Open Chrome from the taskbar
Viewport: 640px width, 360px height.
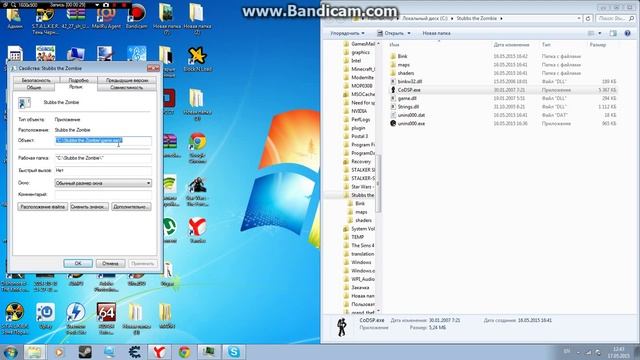pyautogui.click(x=184, y=352)
